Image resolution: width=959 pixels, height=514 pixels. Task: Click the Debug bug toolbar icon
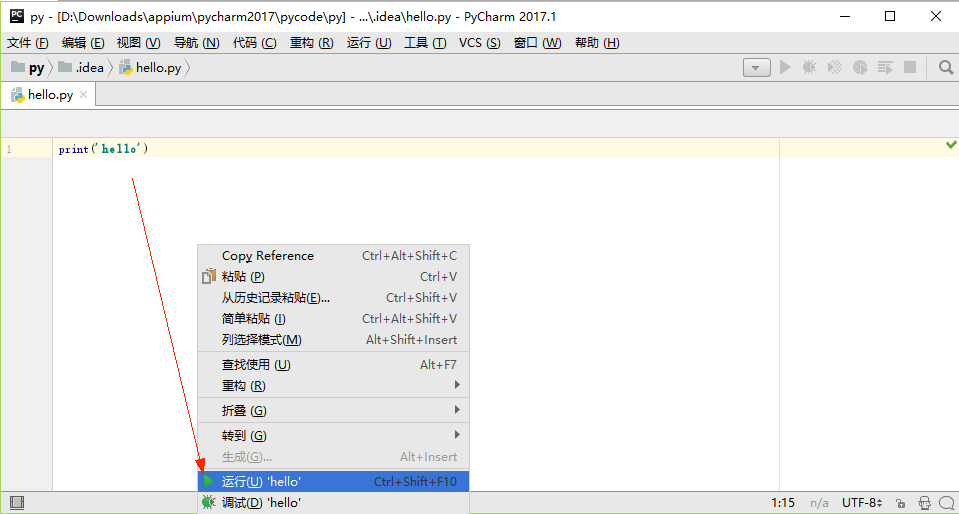click(x=810, y=67)
